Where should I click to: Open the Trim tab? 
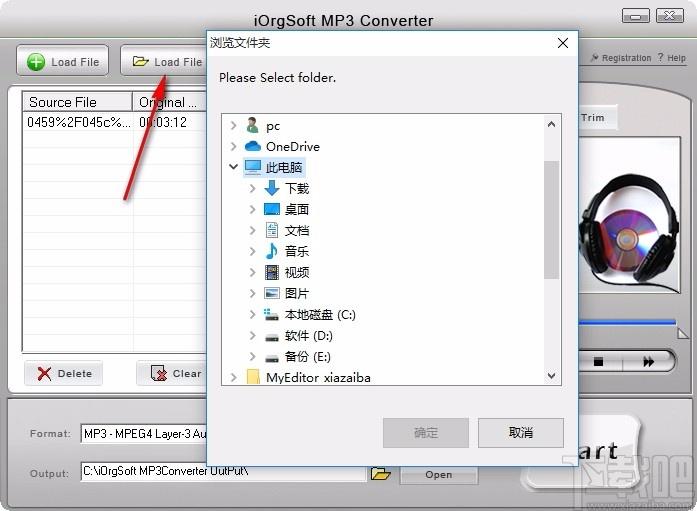pyautogui.click(x=593, y=117)
